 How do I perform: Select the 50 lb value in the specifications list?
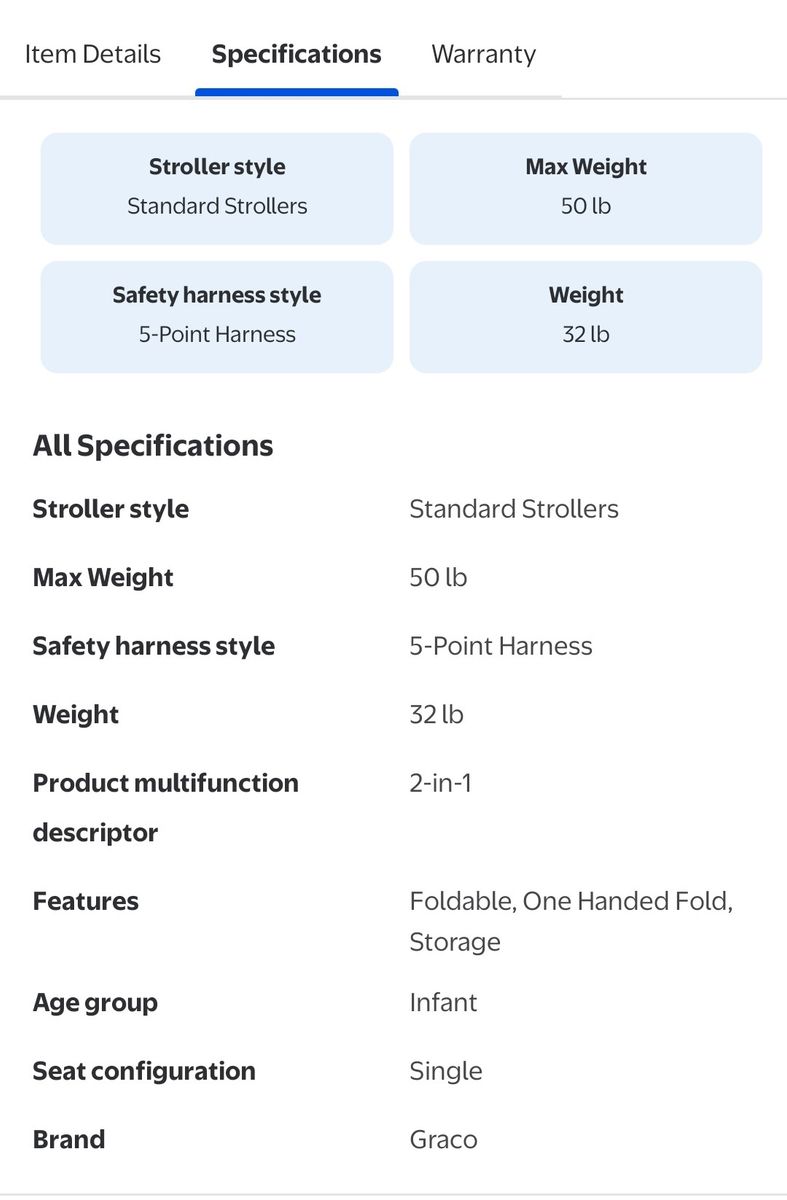438,577
